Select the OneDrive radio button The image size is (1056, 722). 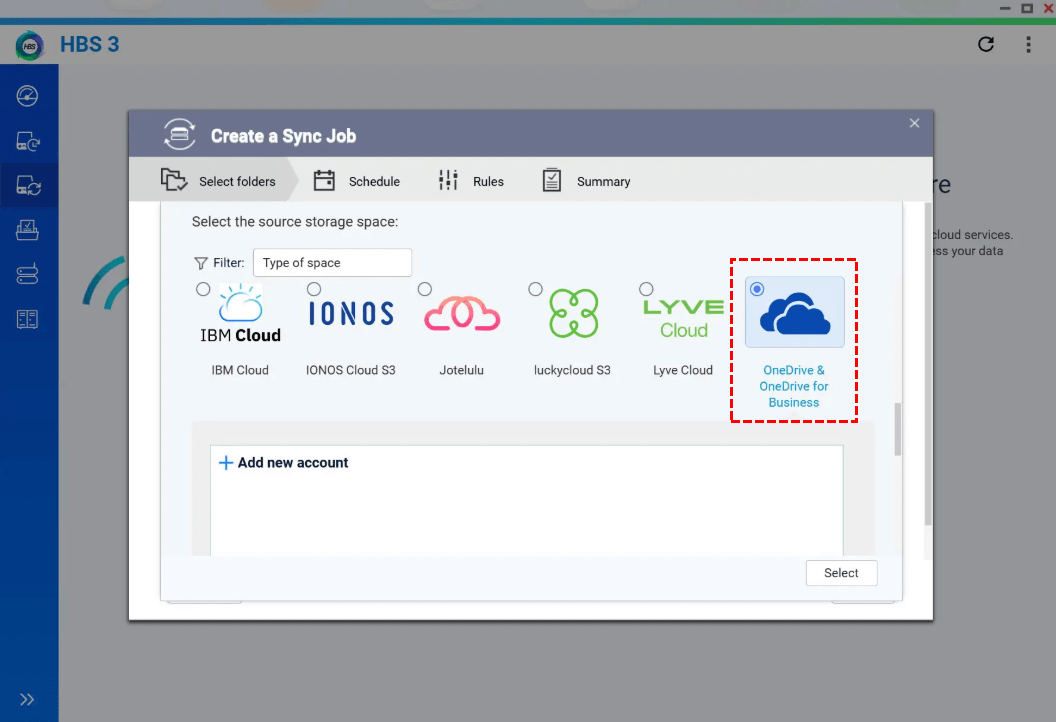757,289
